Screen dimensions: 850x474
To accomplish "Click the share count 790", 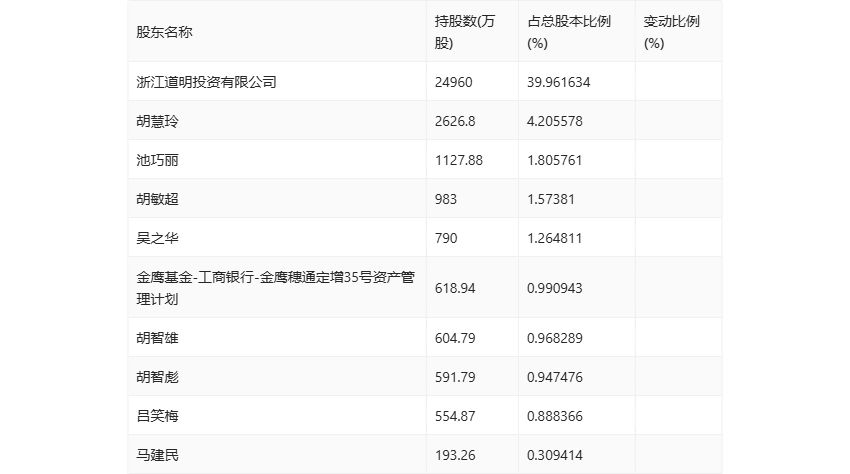I will (446, 238).
